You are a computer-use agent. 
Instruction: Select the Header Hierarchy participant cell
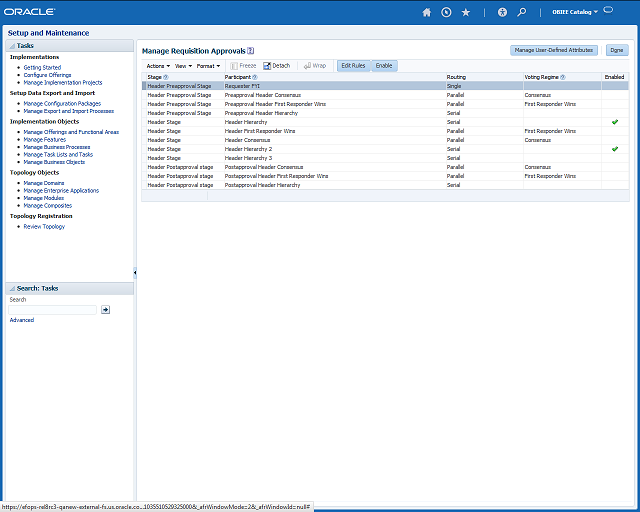click(246, 122)
